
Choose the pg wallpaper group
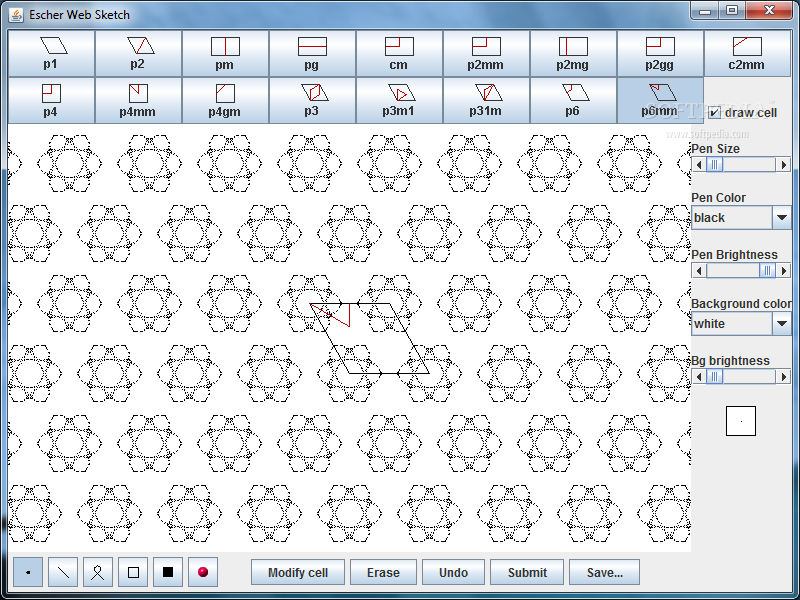(312, 54)
